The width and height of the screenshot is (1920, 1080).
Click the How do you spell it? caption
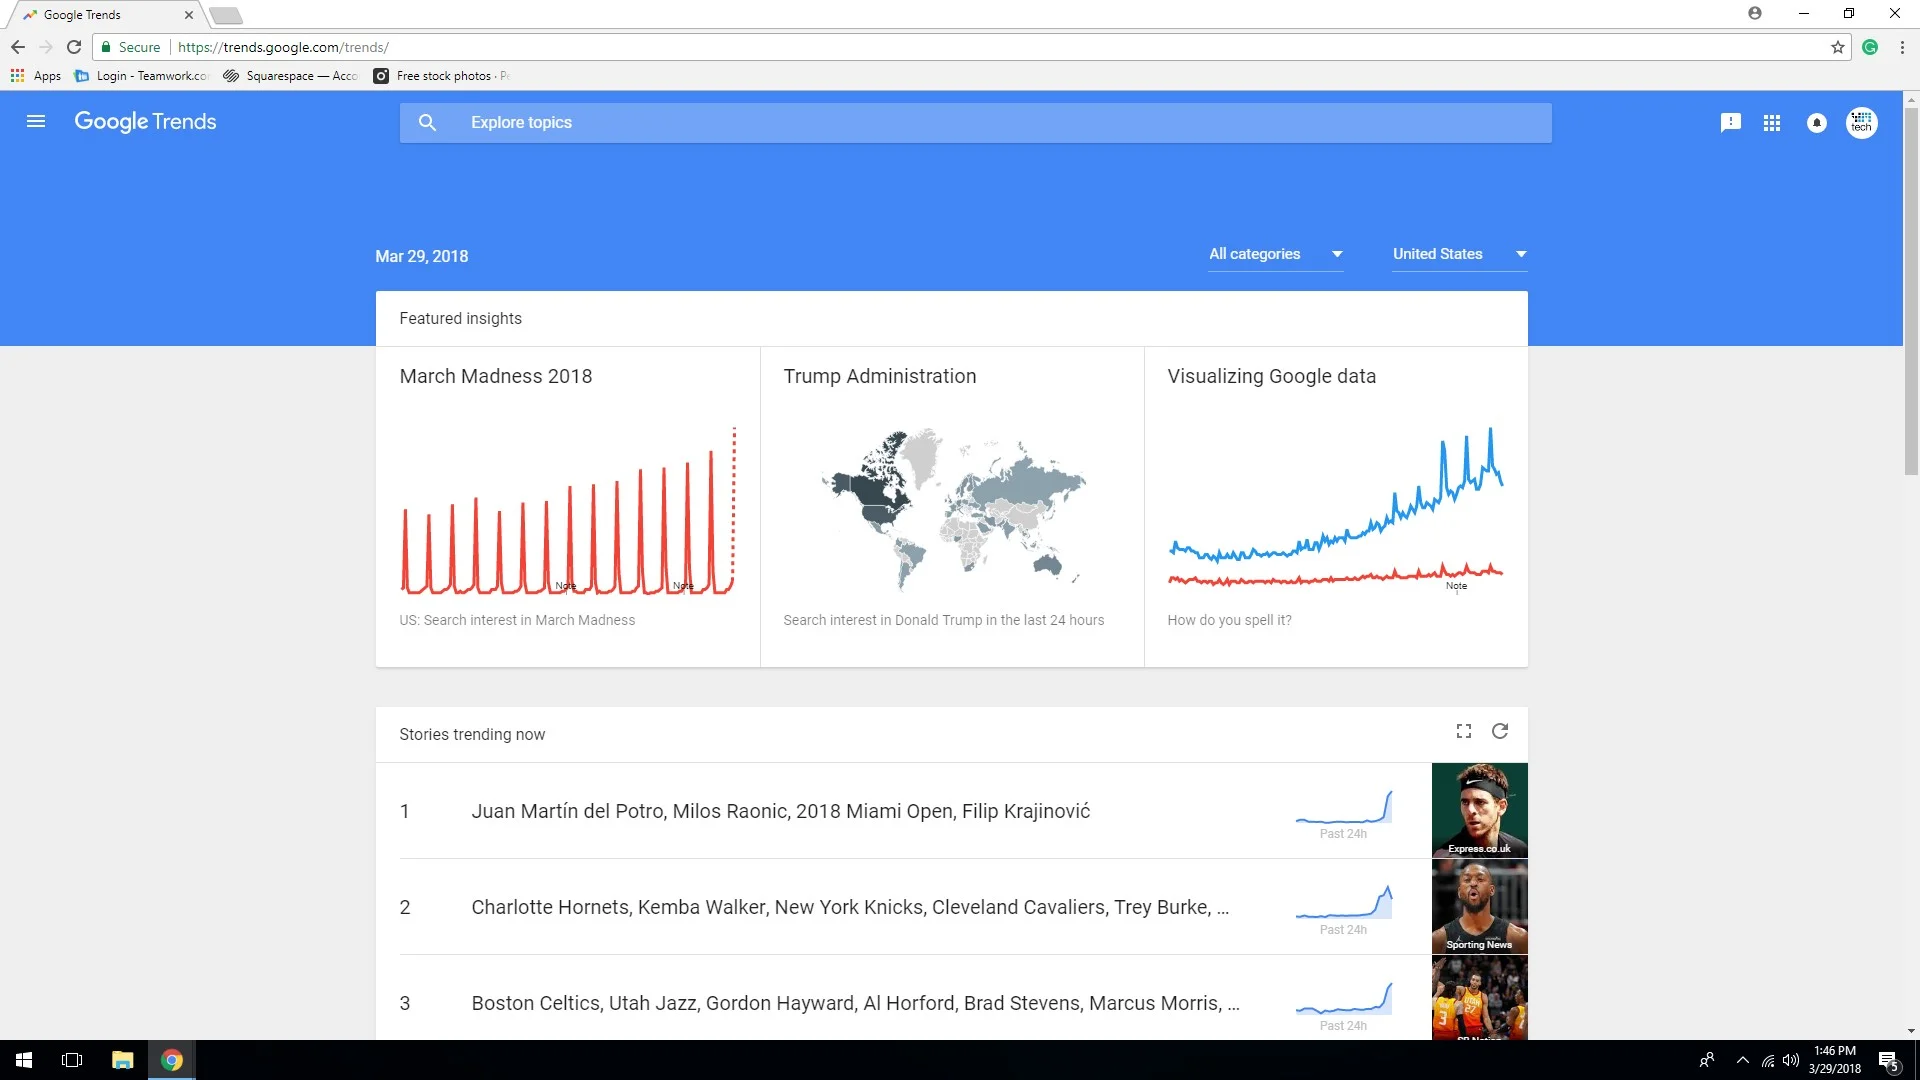(x=1229, y=620)
